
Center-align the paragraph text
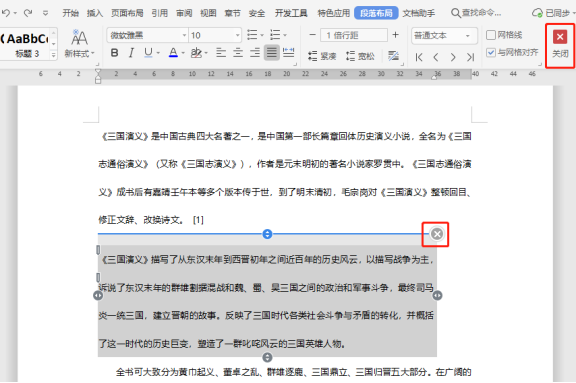point(238,53)
